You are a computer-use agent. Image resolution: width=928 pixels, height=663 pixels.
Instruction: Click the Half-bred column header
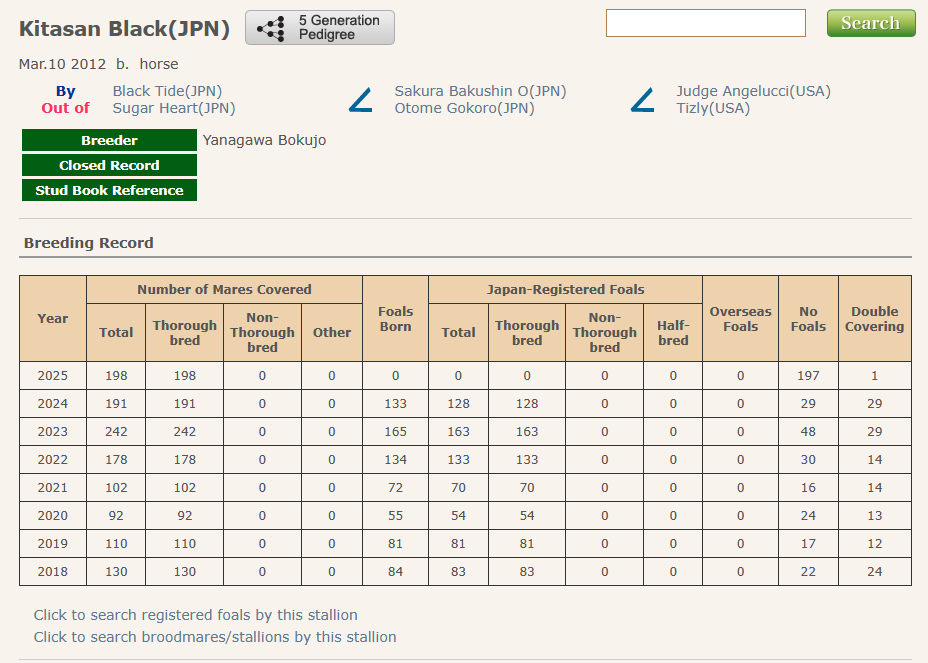point(673,333)
